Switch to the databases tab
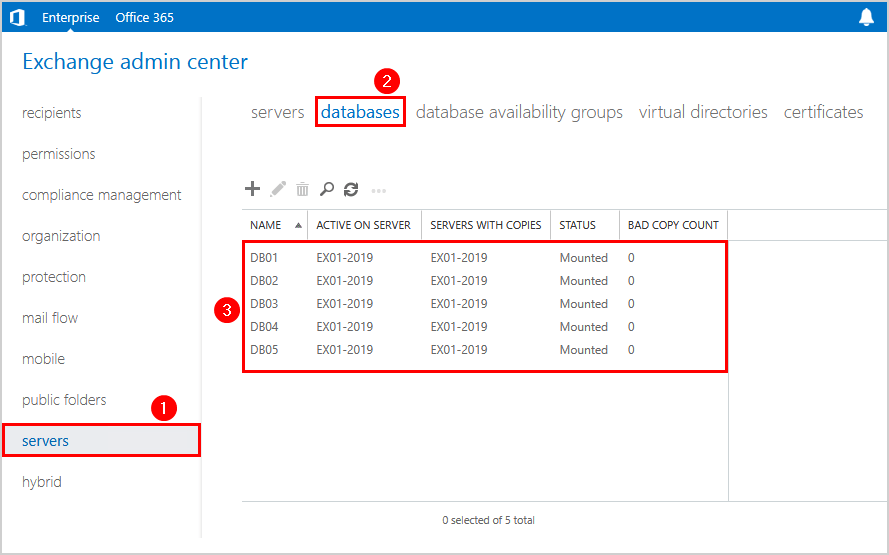 [x=360, y=112]
